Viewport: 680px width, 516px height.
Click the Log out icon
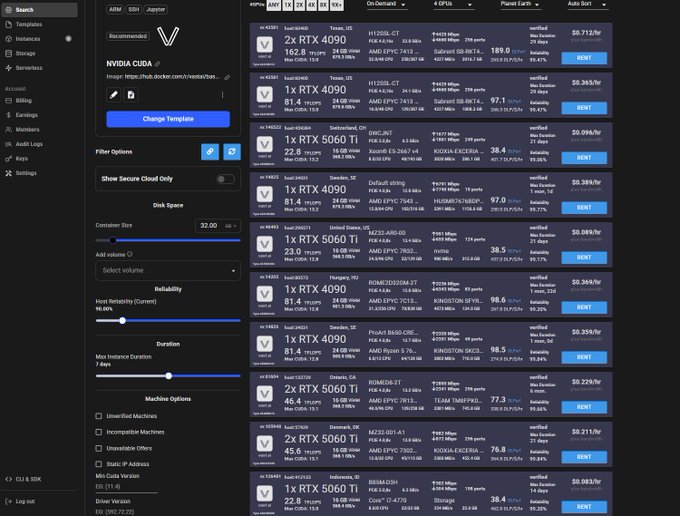(8, 501)
